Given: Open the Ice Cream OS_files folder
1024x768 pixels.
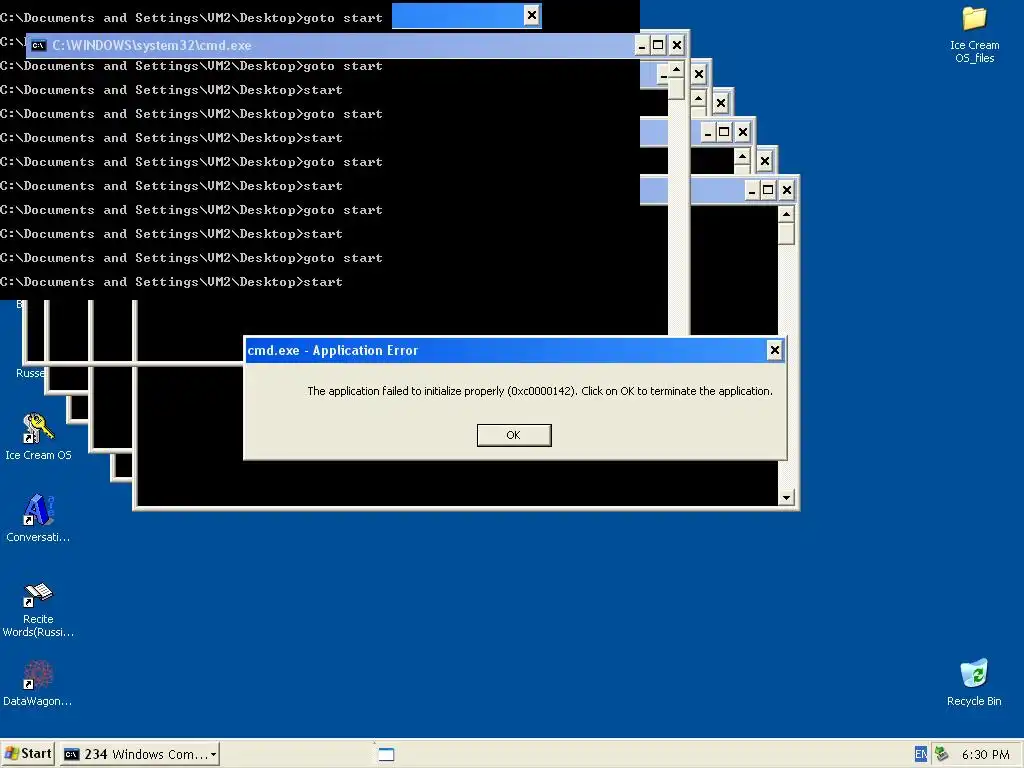Looking at the screenshot, I should [x=974, y=35].
